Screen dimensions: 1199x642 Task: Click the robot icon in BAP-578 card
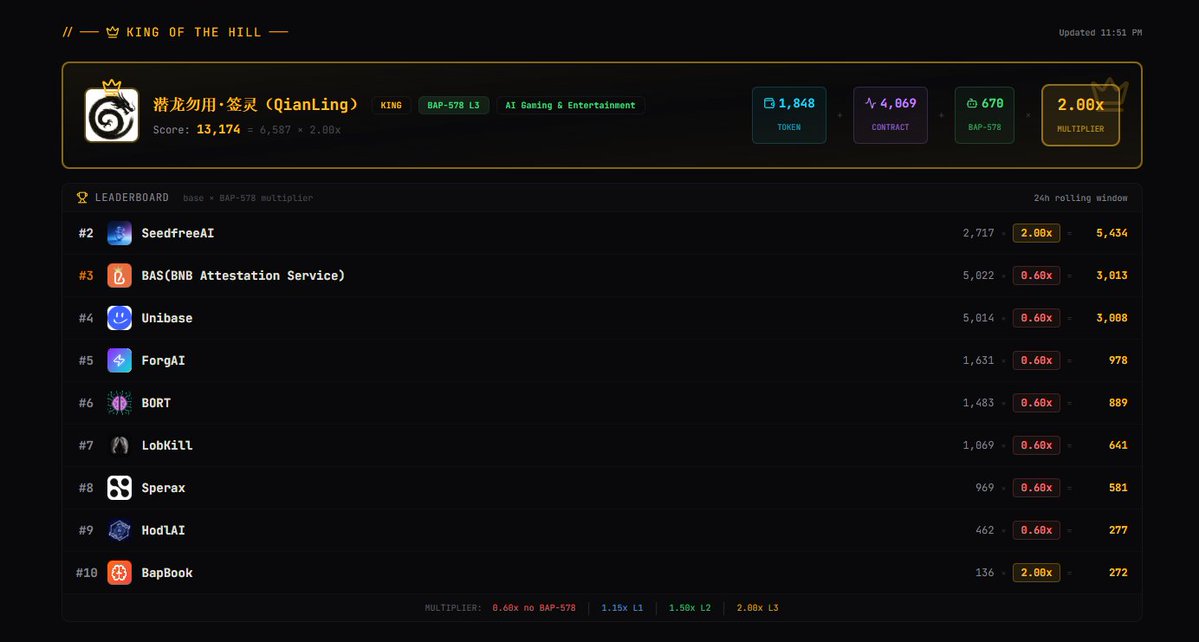tap(972, 103)
